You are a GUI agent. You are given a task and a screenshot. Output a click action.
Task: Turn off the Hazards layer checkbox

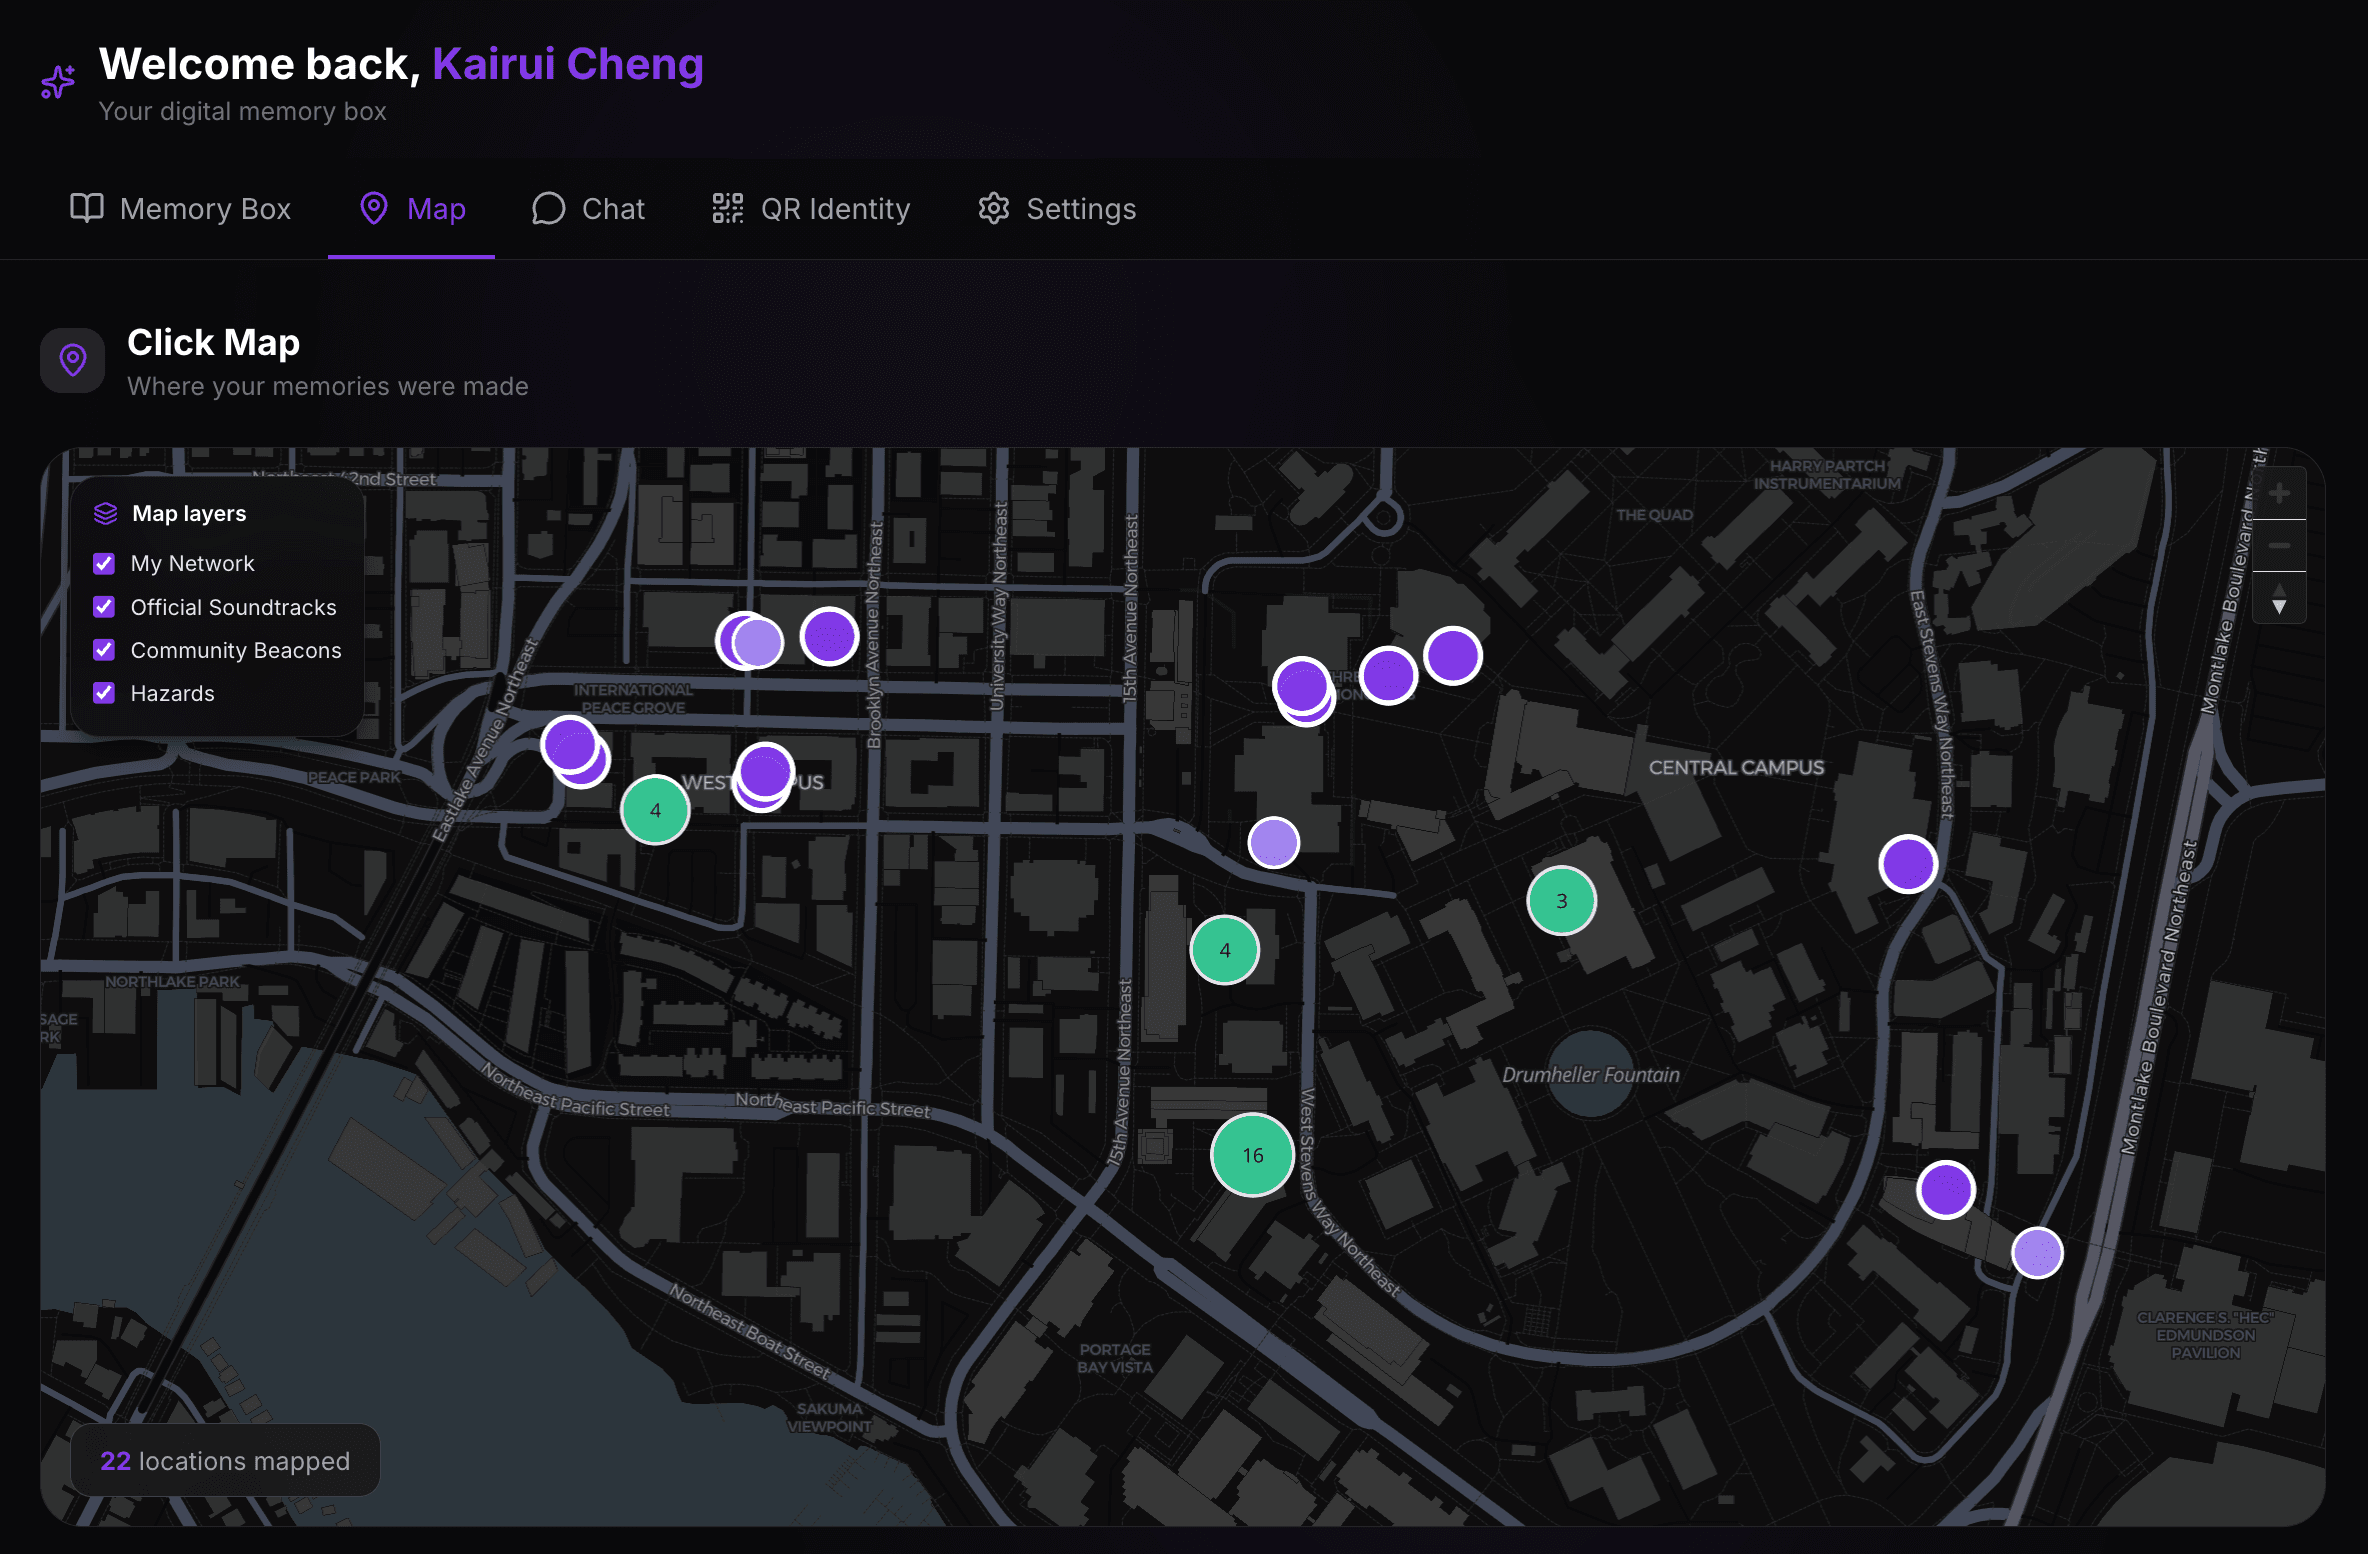(104, 693)
